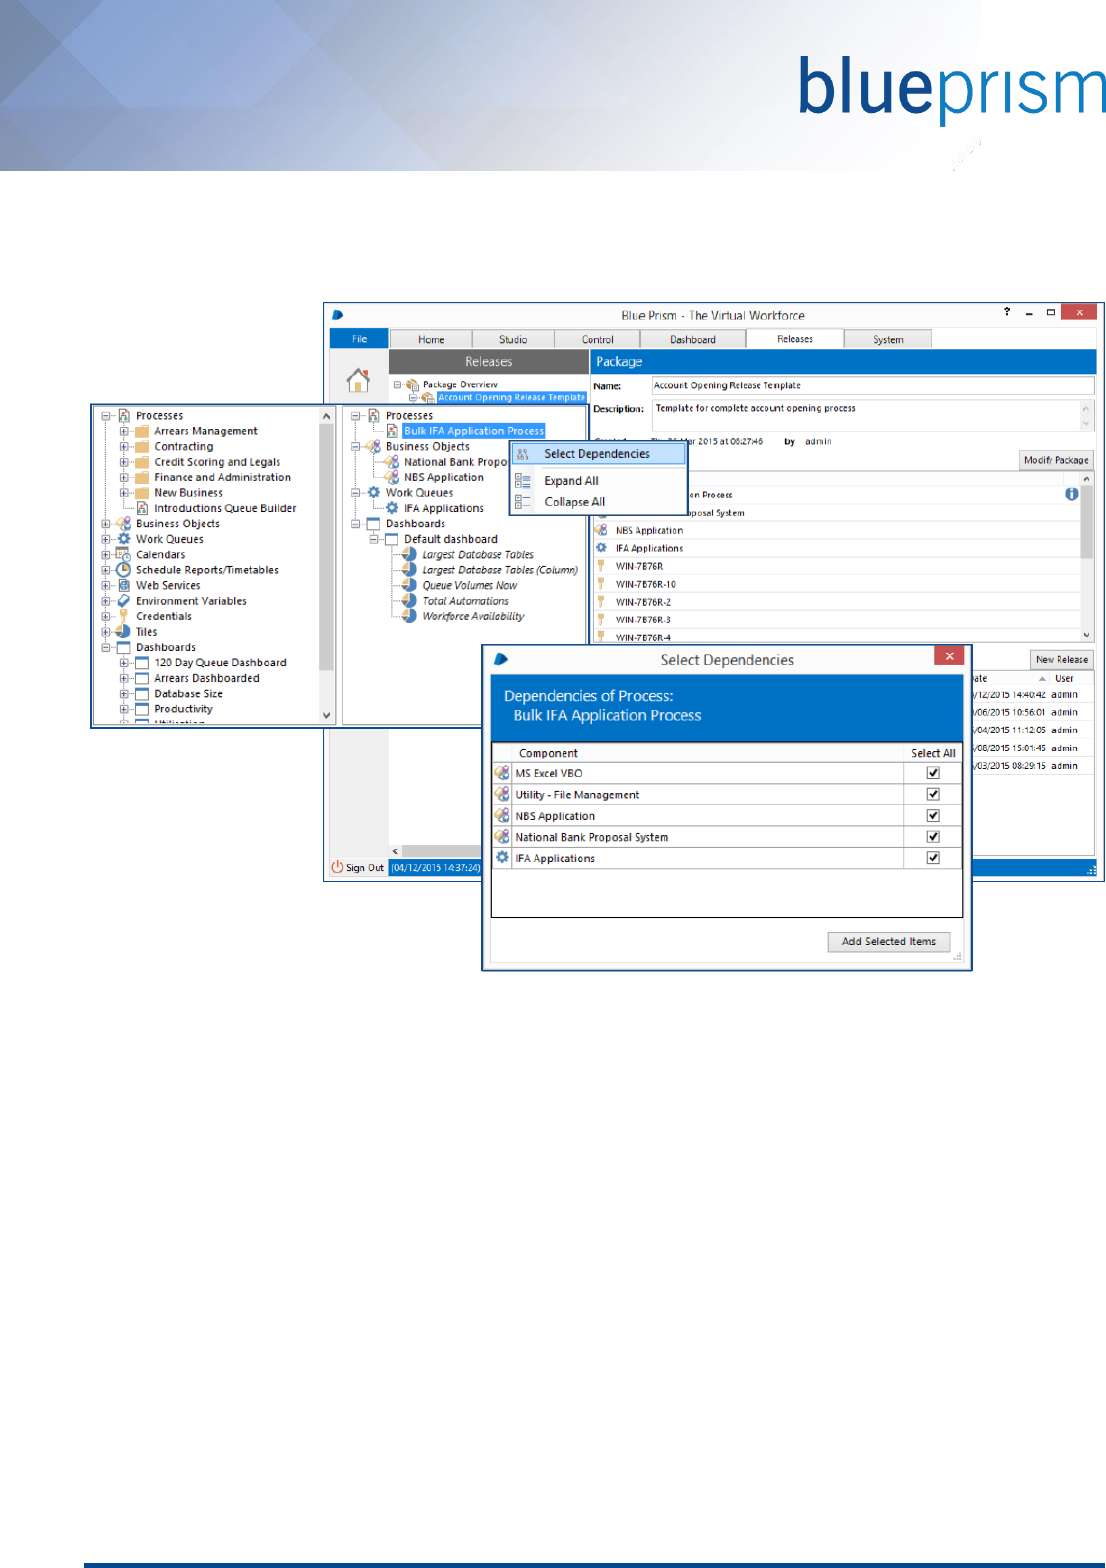Uncheck the MS Excel VBO checkbox

click(x=933, y=773)
